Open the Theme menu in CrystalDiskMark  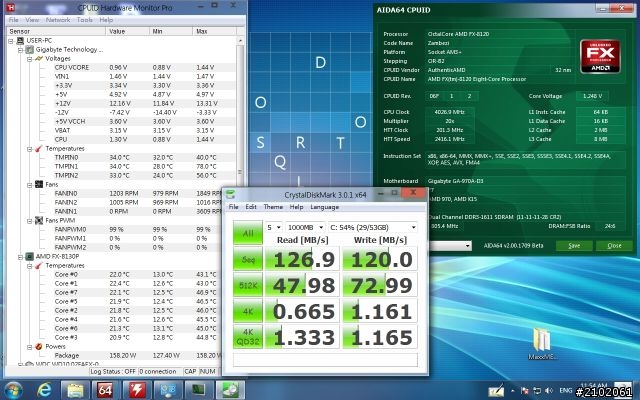click(273, 207)
